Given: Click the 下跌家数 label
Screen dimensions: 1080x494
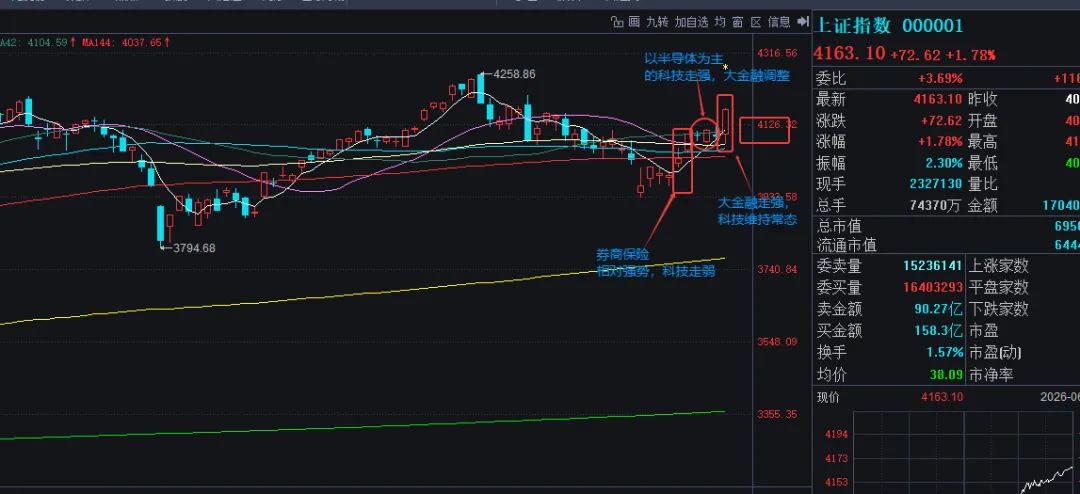Looking at the screenshot, I should coord(999,309).
